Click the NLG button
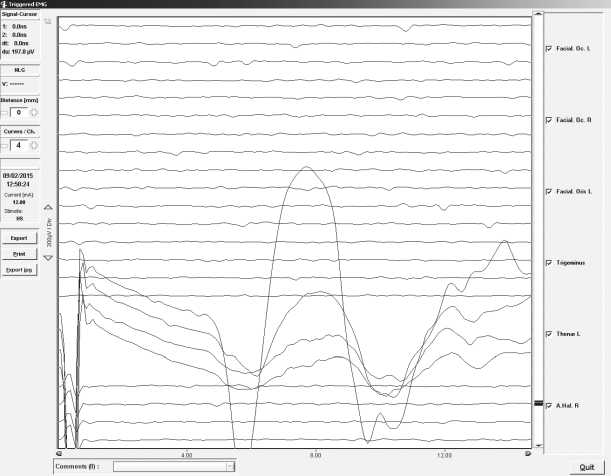Viewport: 611px width, 476px height. point(19,70)
